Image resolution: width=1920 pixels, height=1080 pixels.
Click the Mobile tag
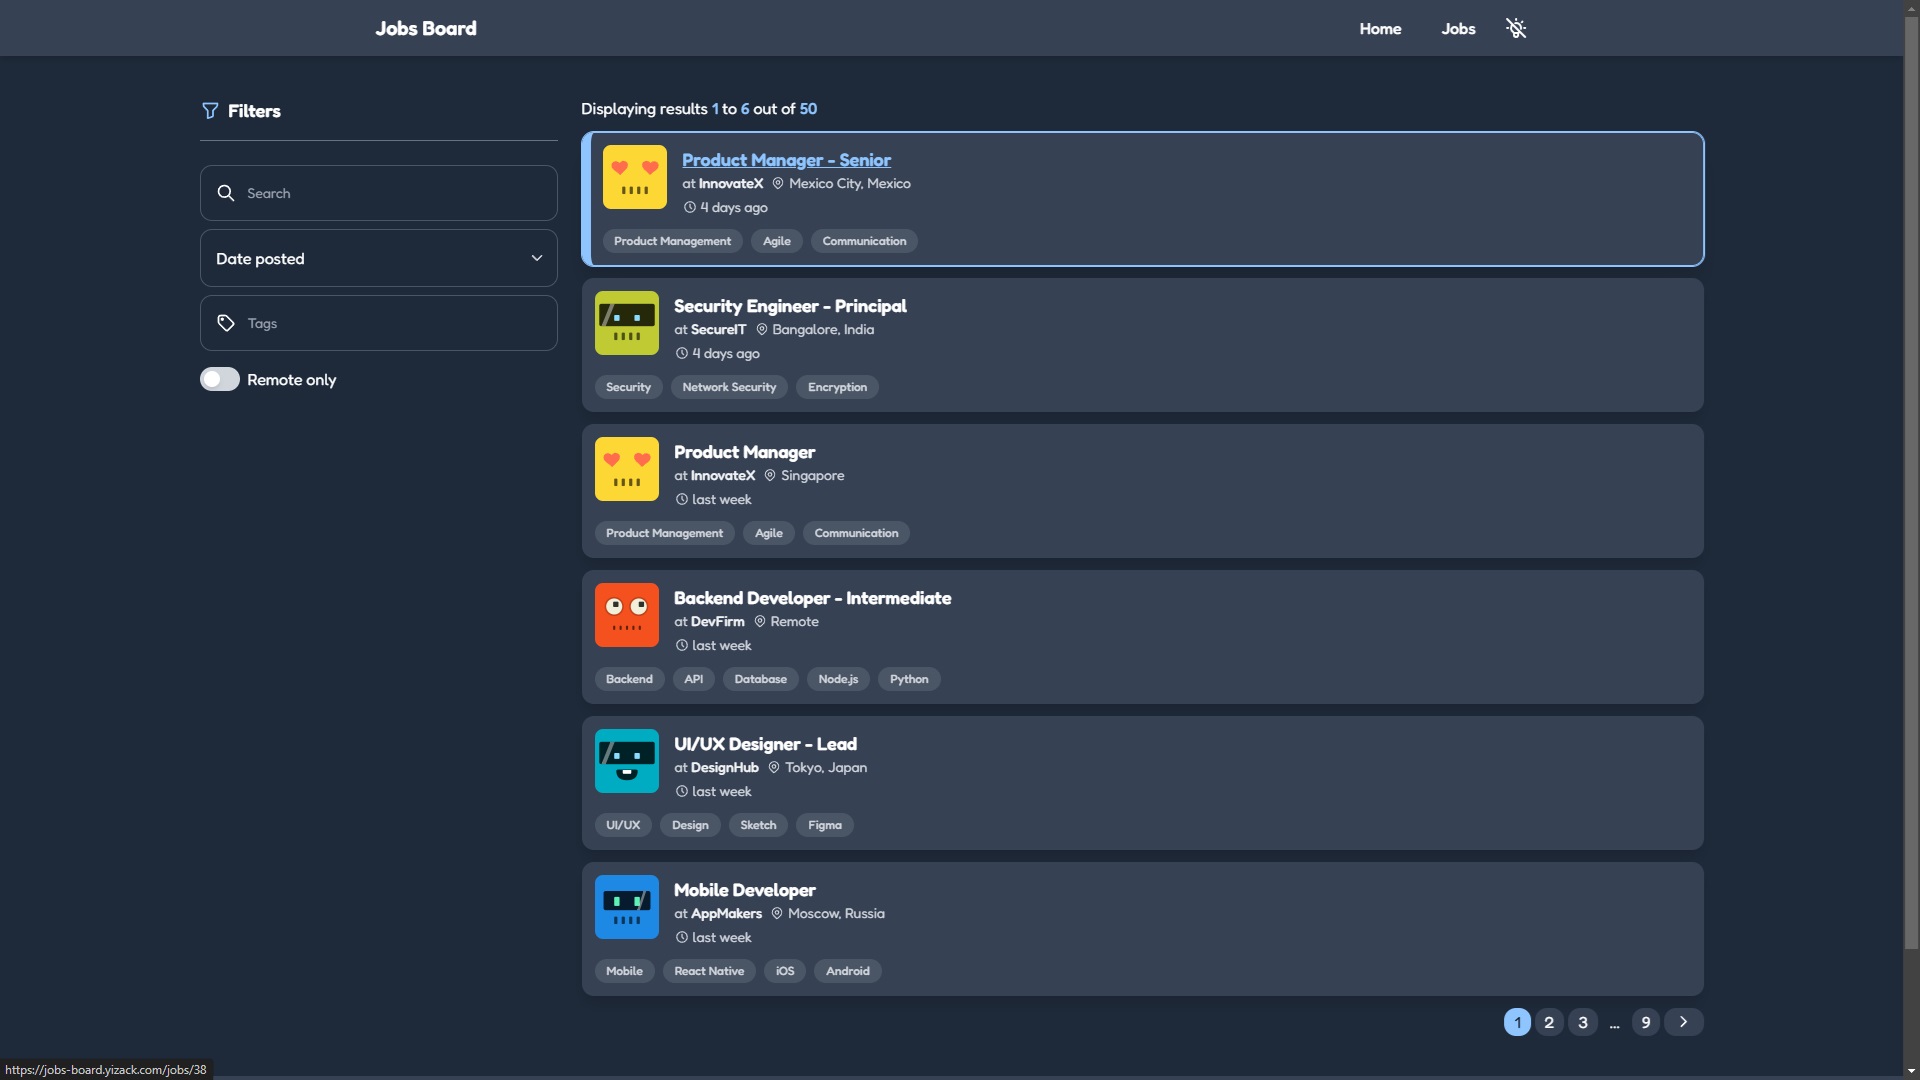pos(624,971)
